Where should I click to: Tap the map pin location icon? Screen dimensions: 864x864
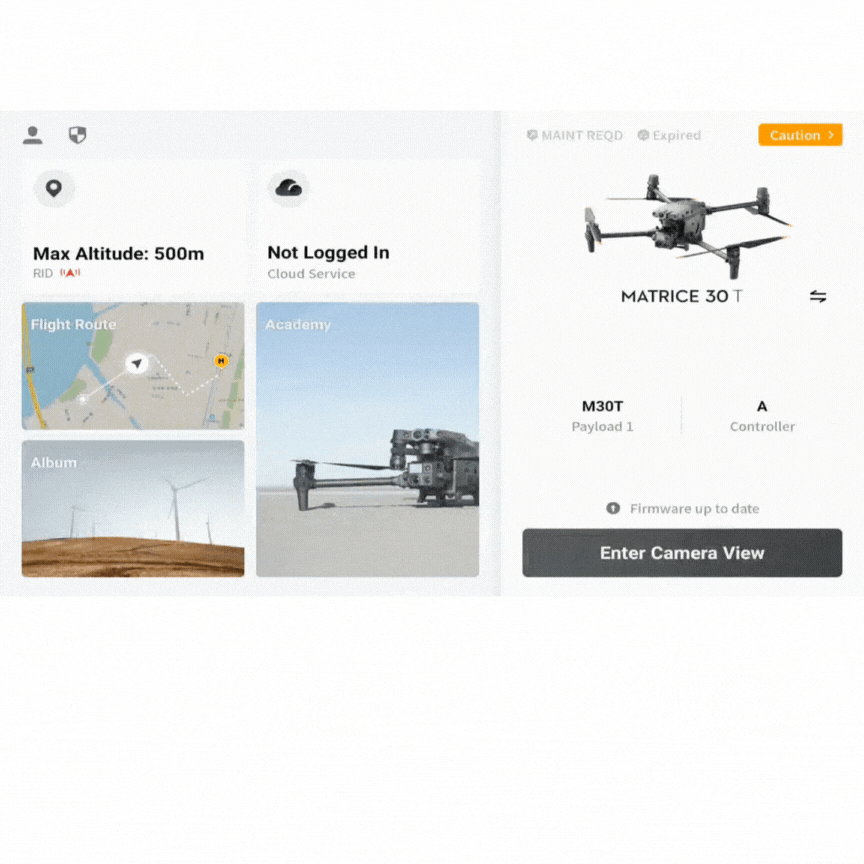pyautogui.click(x=53, y=188)
